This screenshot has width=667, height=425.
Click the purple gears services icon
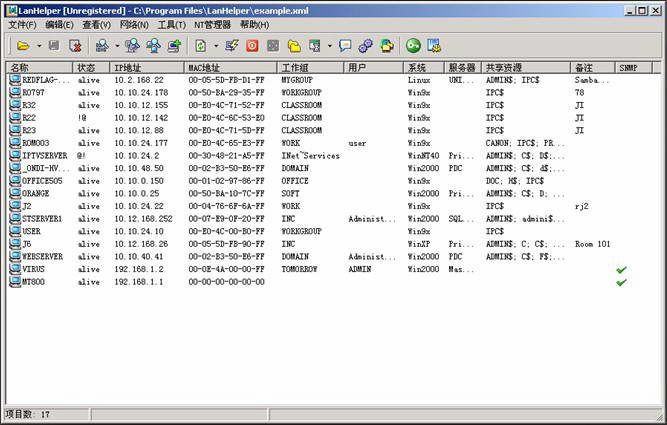366,46
